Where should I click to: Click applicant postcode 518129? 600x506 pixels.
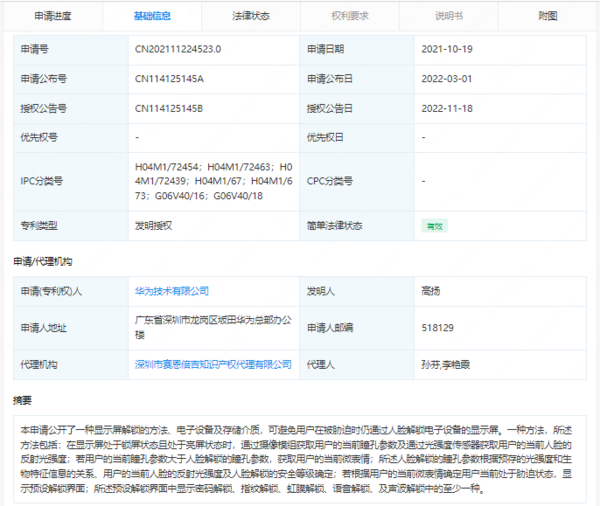point(437,328)
